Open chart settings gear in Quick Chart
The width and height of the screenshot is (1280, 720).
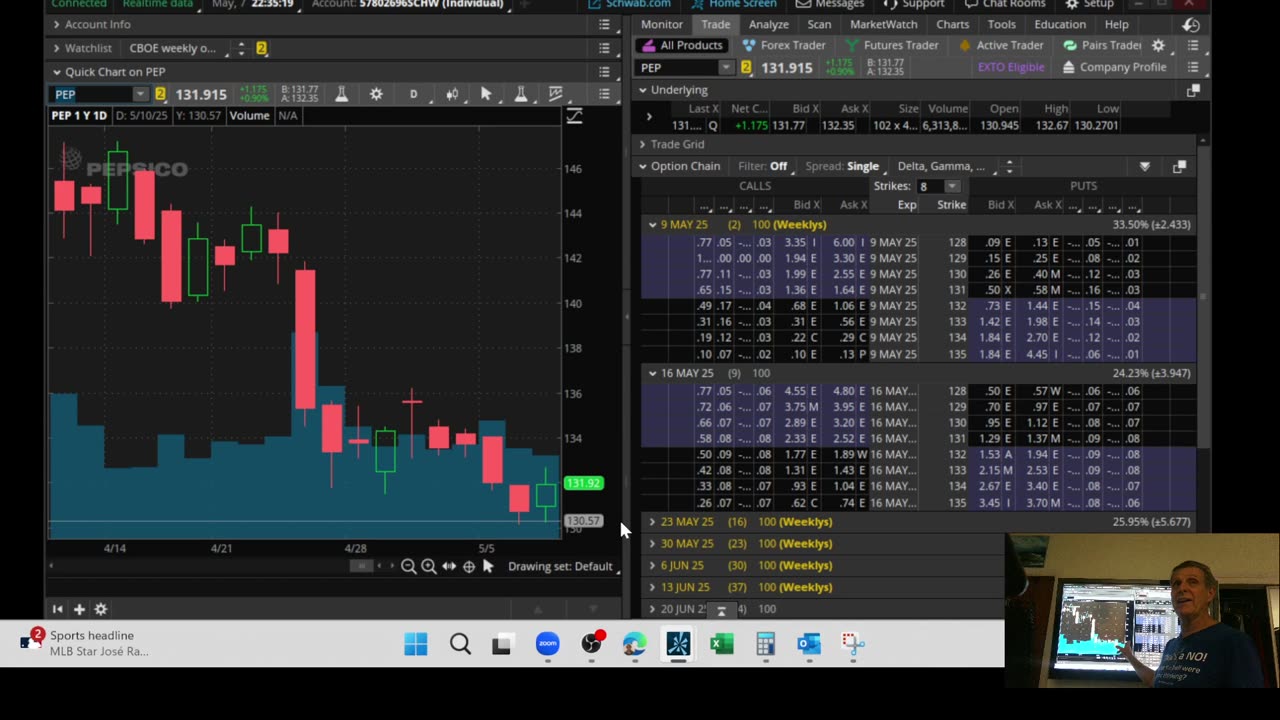point(376,94)
